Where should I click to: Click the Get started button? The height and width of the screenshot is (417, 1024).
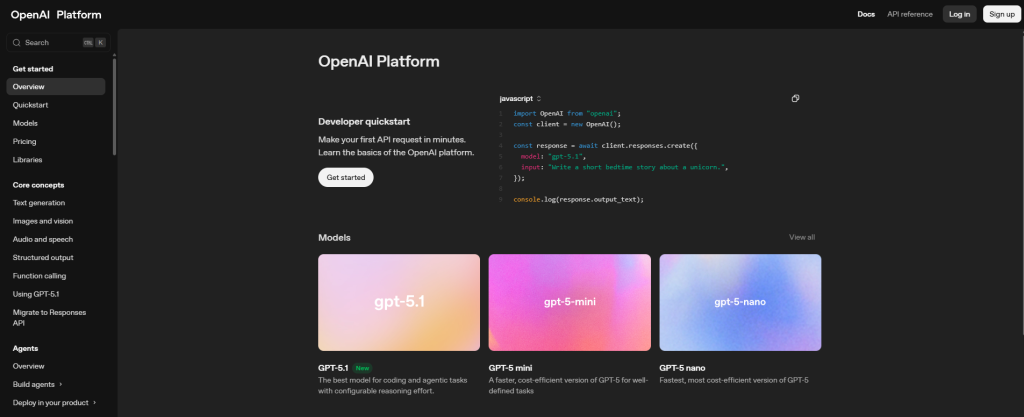[345, 178]
